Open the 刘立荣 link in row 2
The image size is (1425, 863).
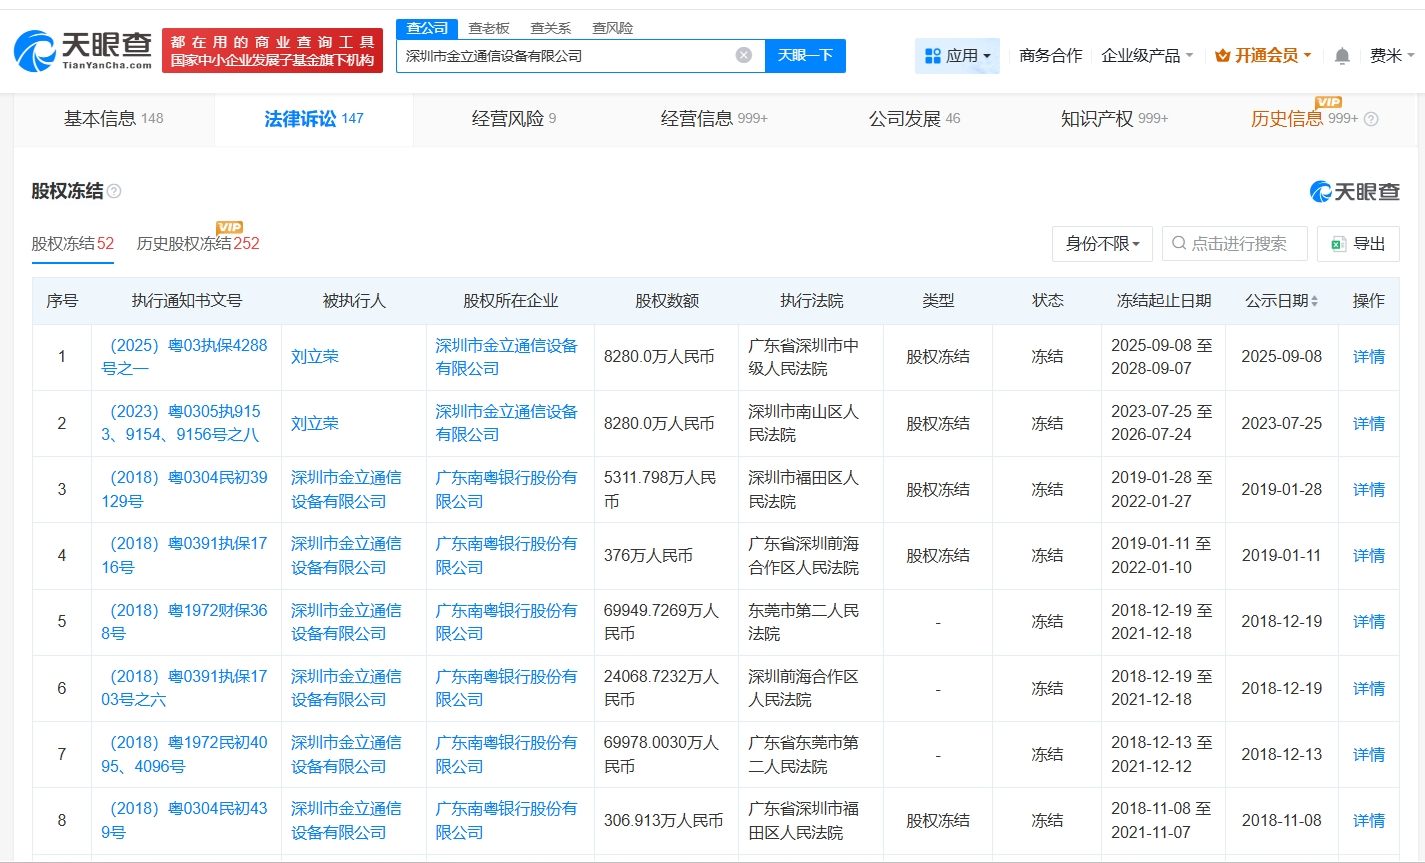(x=314, y=423)
